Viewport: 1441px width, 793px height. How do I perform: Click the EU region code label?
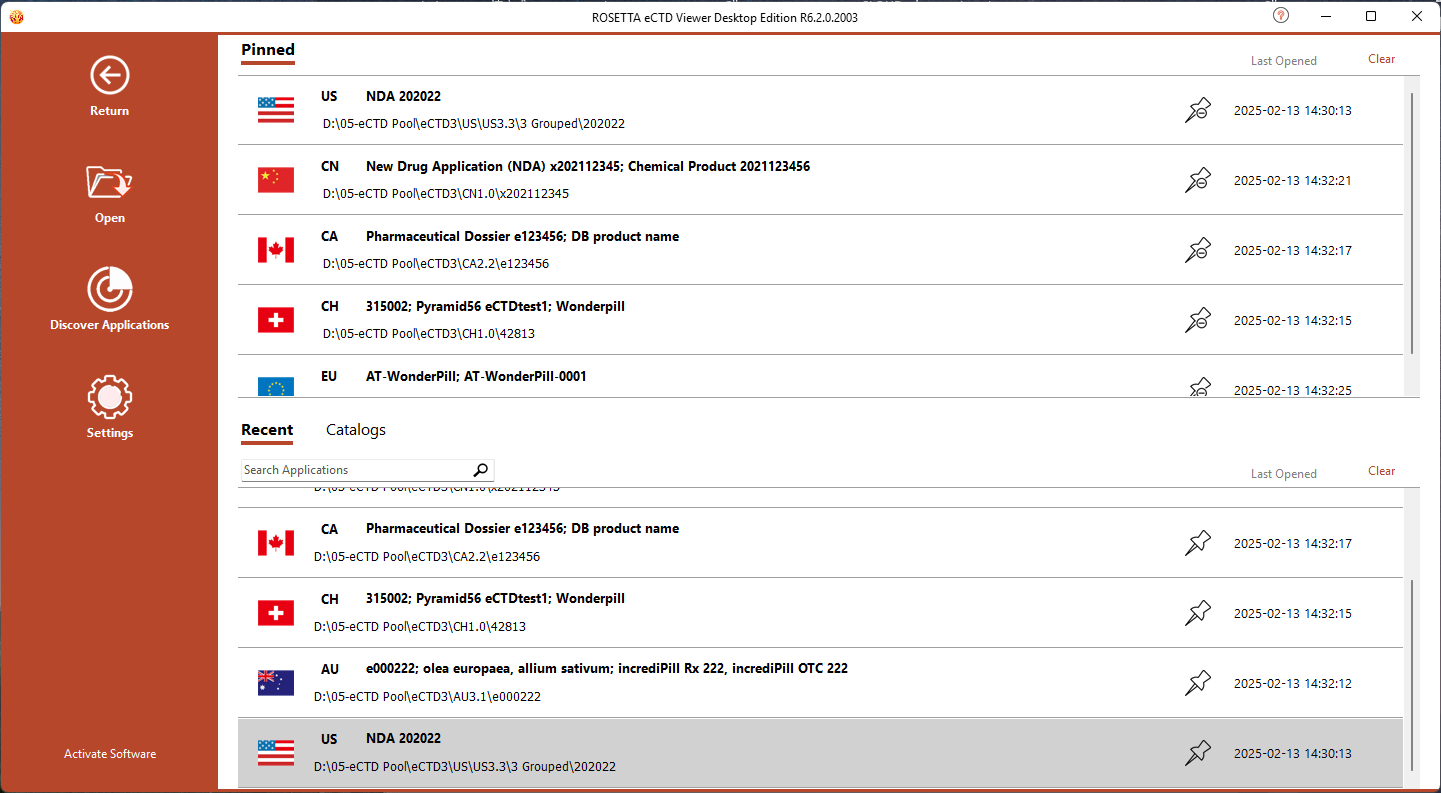(329, 377)
